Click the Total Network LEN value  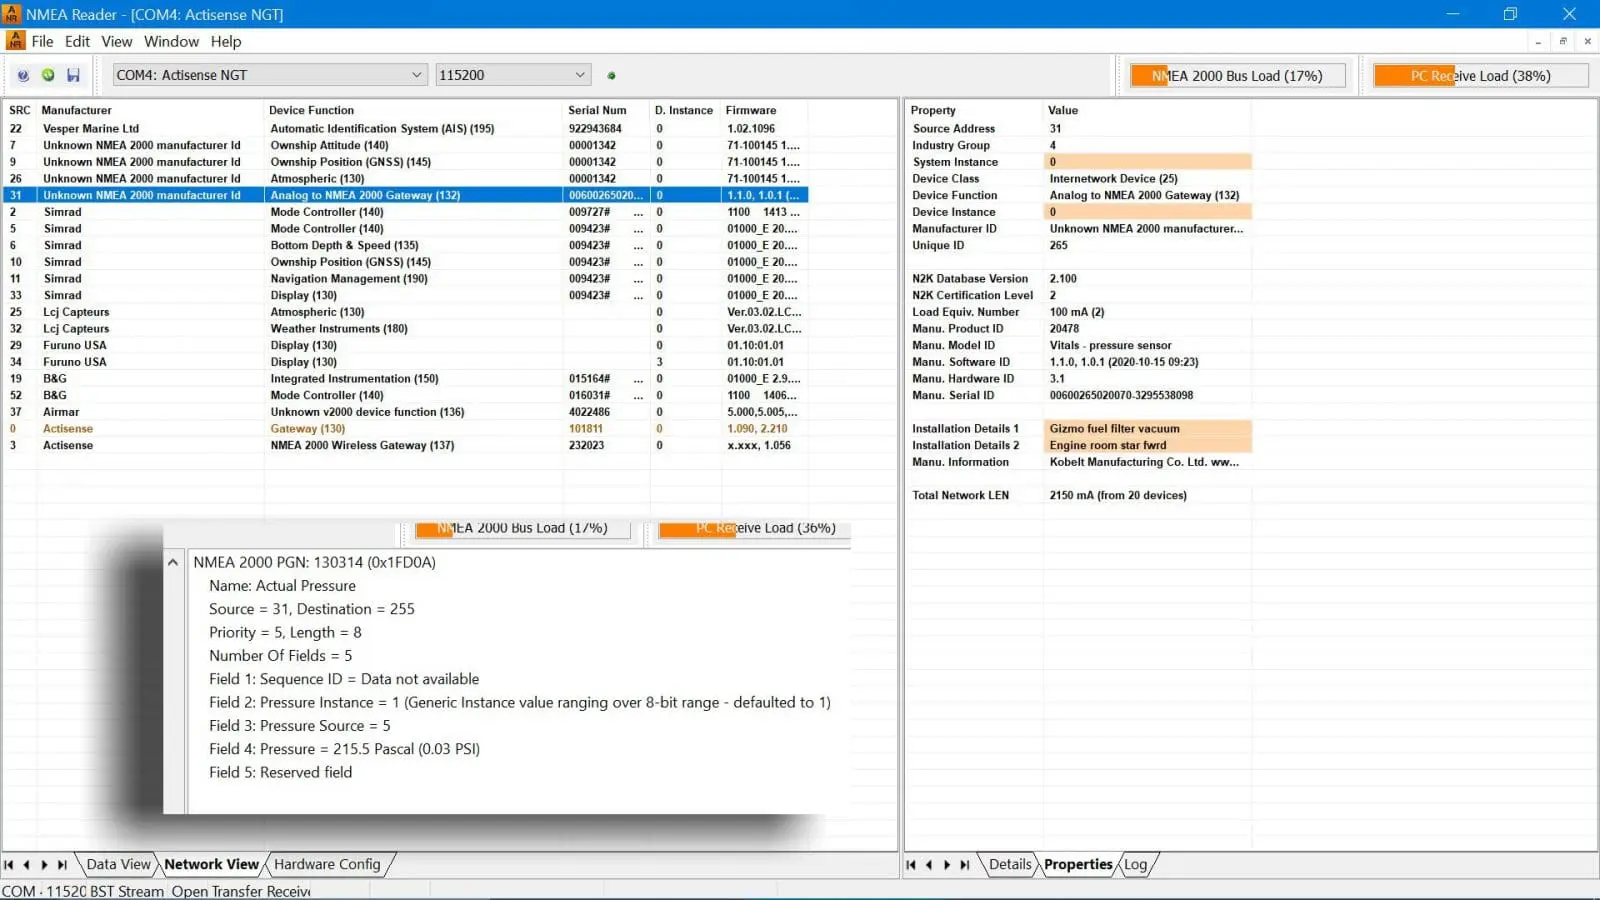1118,496
